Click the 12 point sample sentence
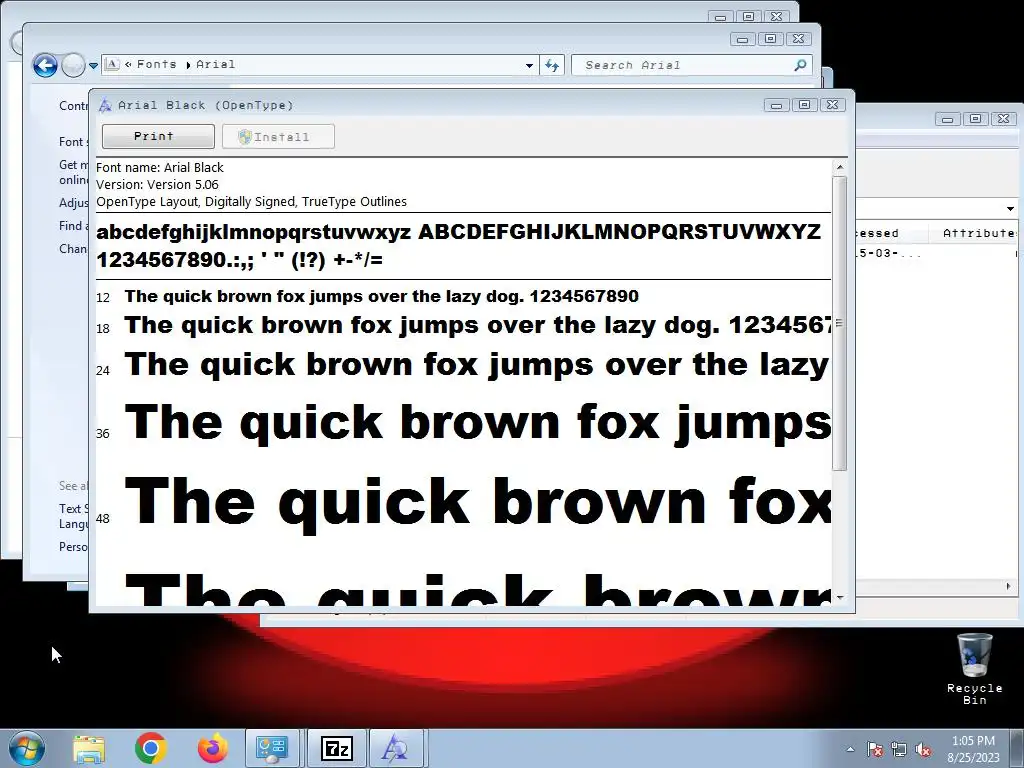Screen dimensions: 1024x768 (381, 296)
